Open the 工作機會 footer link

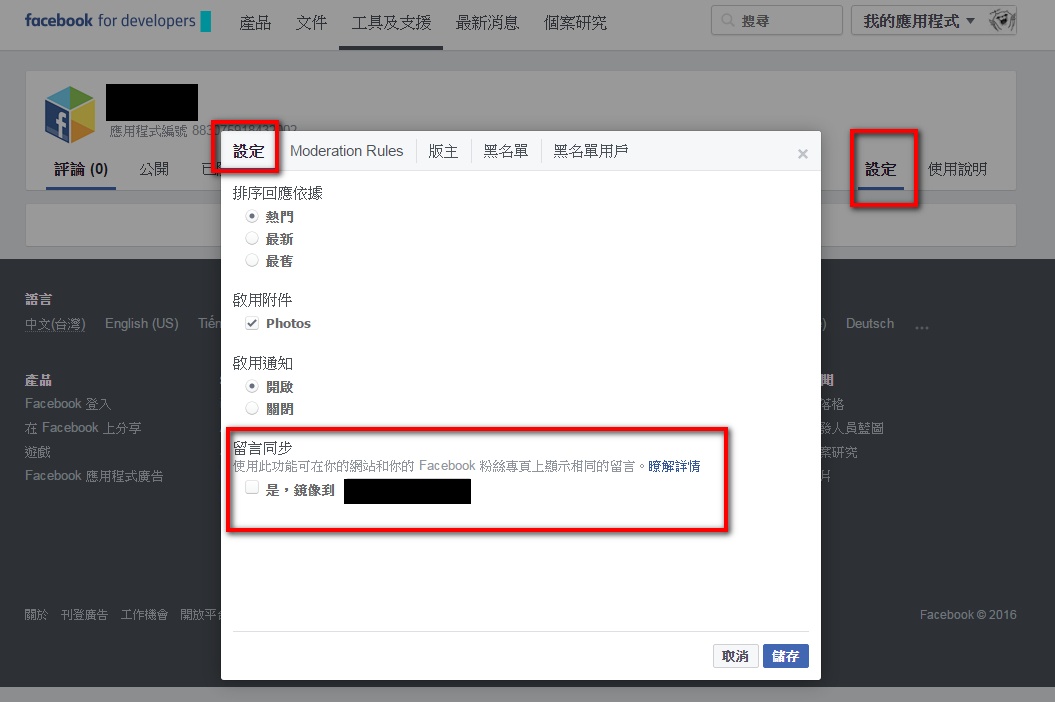pyautogui.click(x=144, y=615)
